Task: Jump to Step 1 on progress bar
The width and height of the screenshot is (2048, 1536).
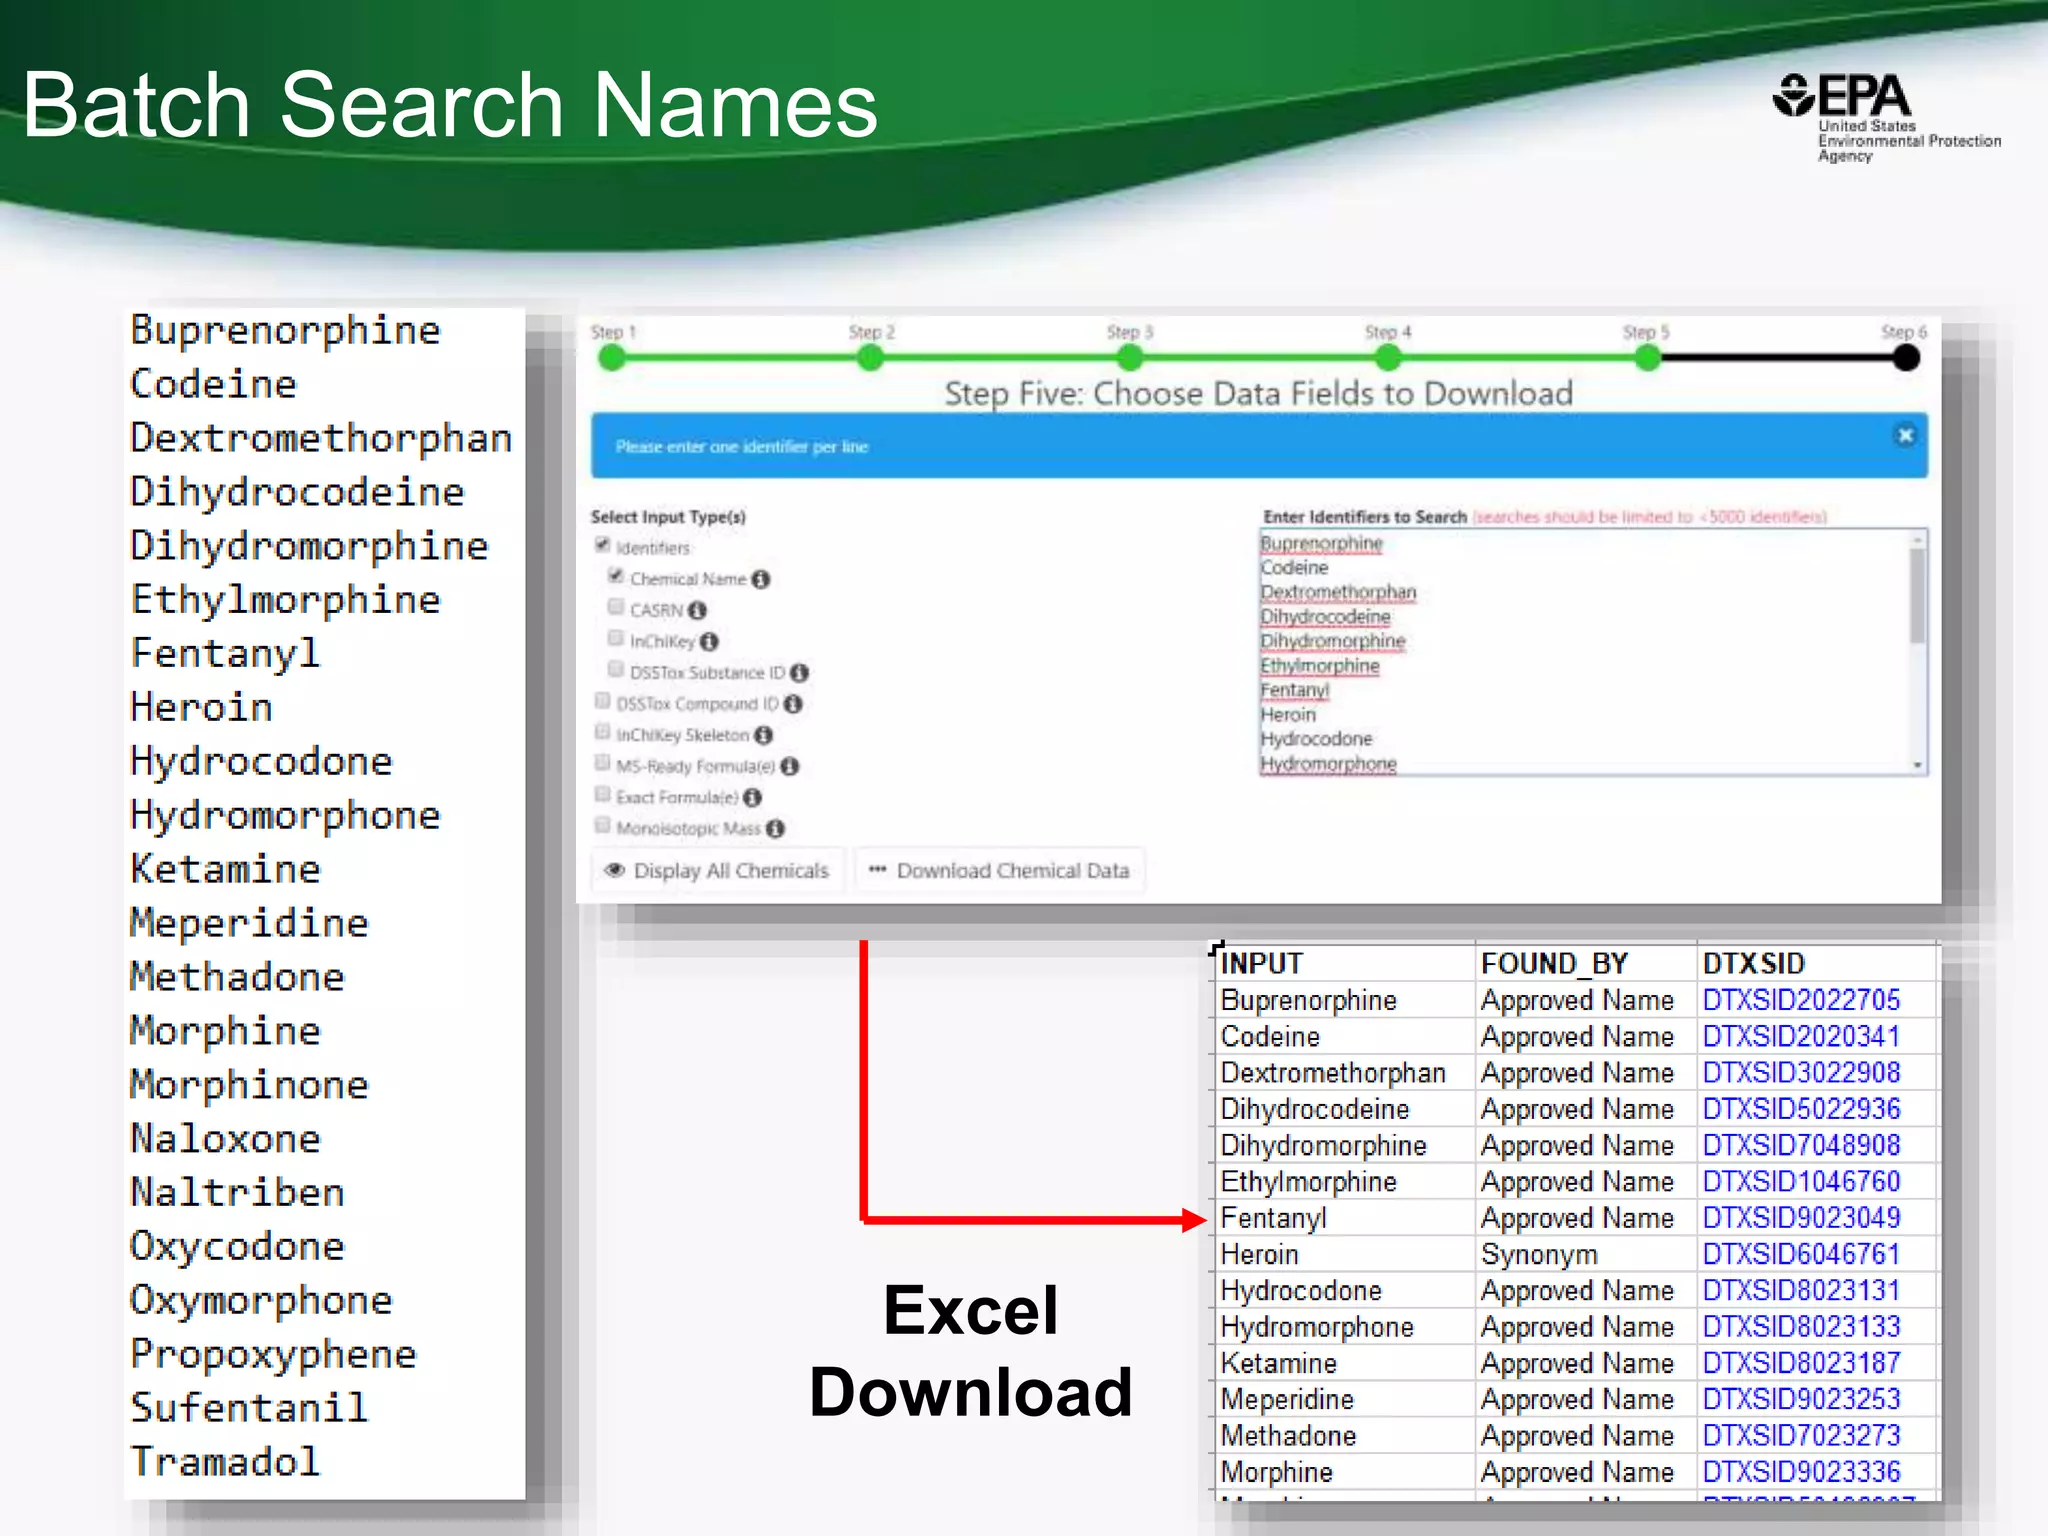Action: coord(612,358)
